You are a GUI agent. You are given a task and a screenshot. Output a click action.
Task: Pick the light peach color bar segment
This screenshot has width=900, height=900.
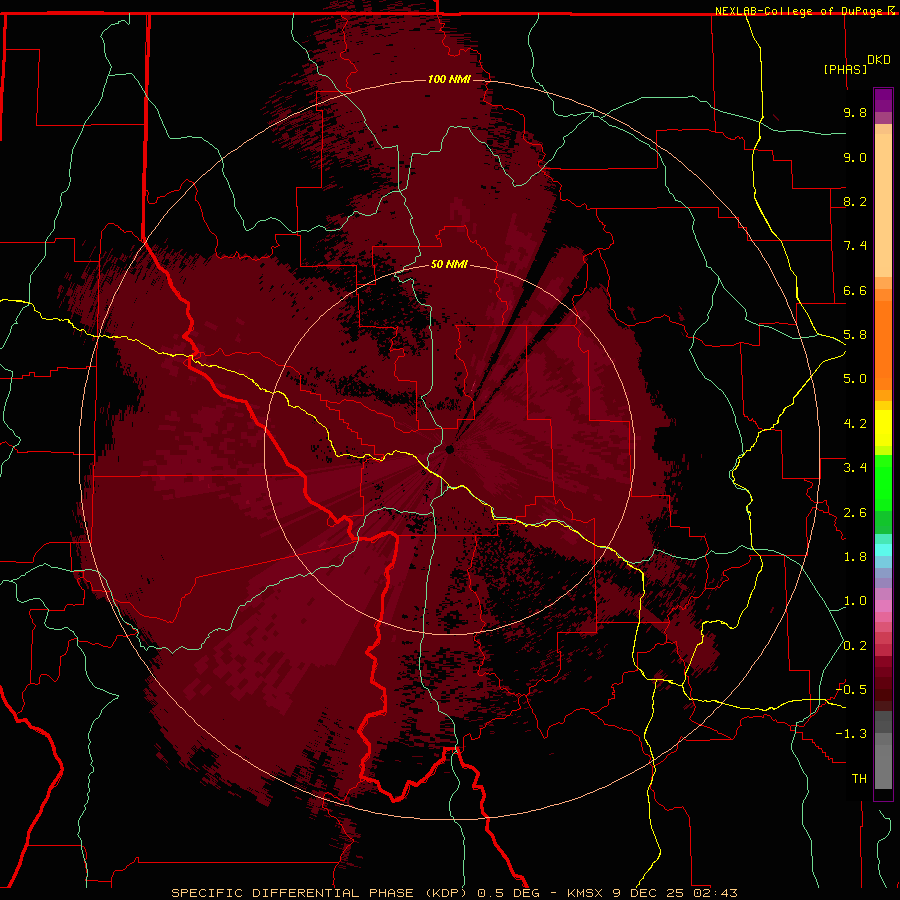pos(883,204)
